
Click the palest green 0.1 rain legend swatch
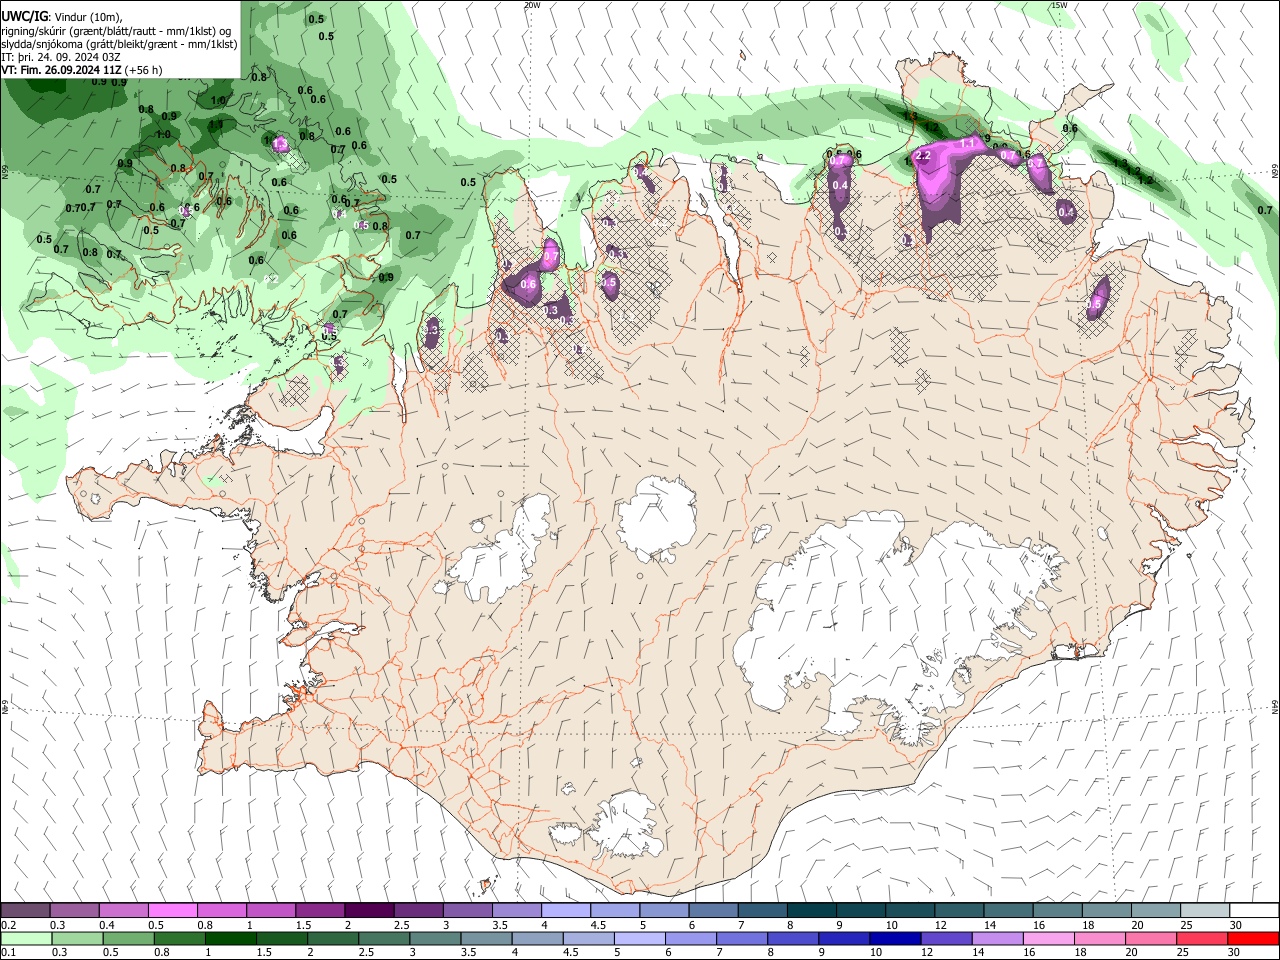pyautogui.click(x=25, y=938)
